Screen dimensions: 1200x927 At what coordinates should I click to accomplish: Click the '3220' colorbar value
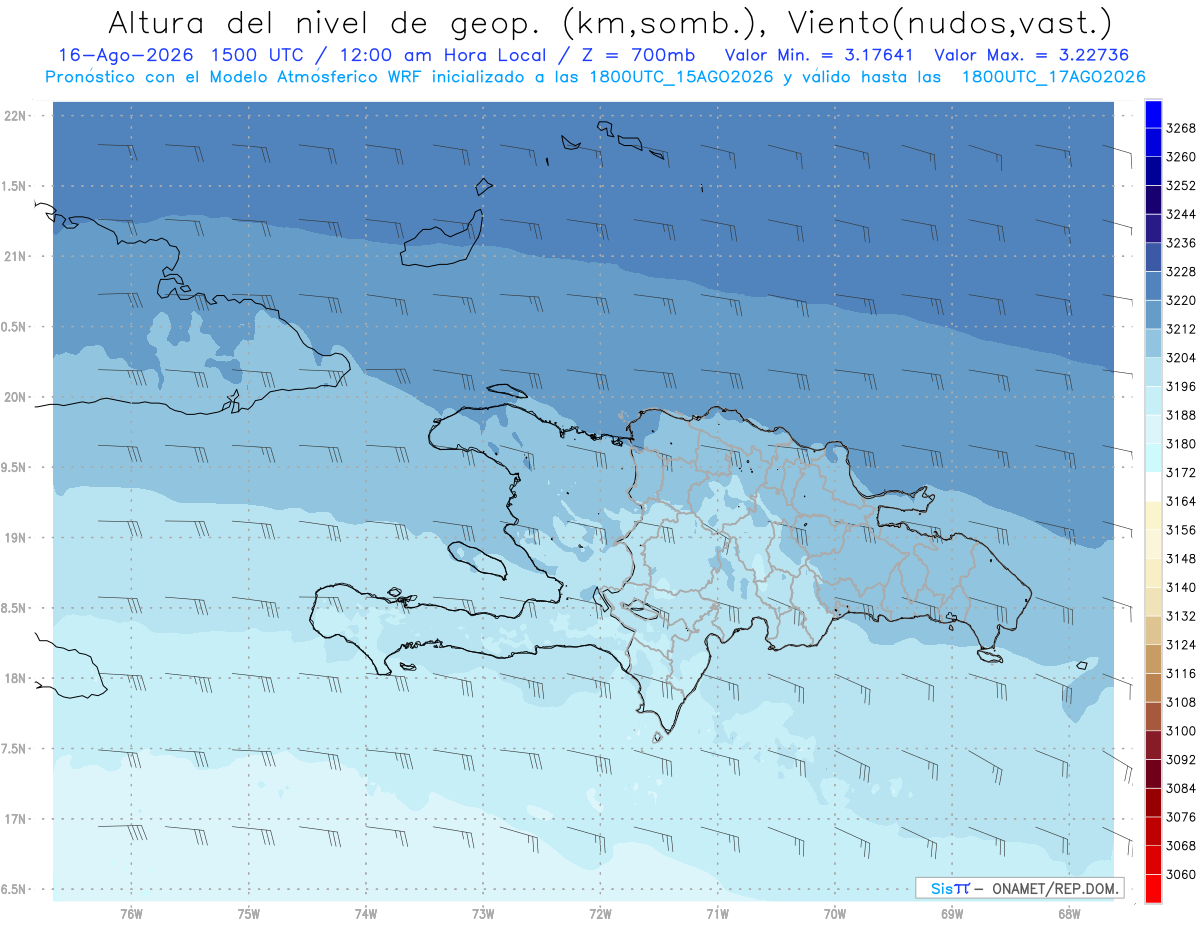point(1180,300)
